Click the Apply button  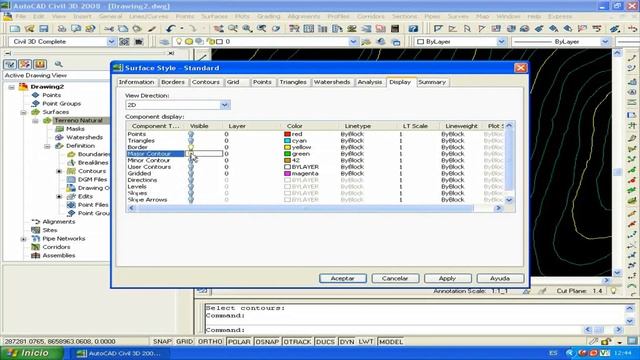(x=447, y=278)
